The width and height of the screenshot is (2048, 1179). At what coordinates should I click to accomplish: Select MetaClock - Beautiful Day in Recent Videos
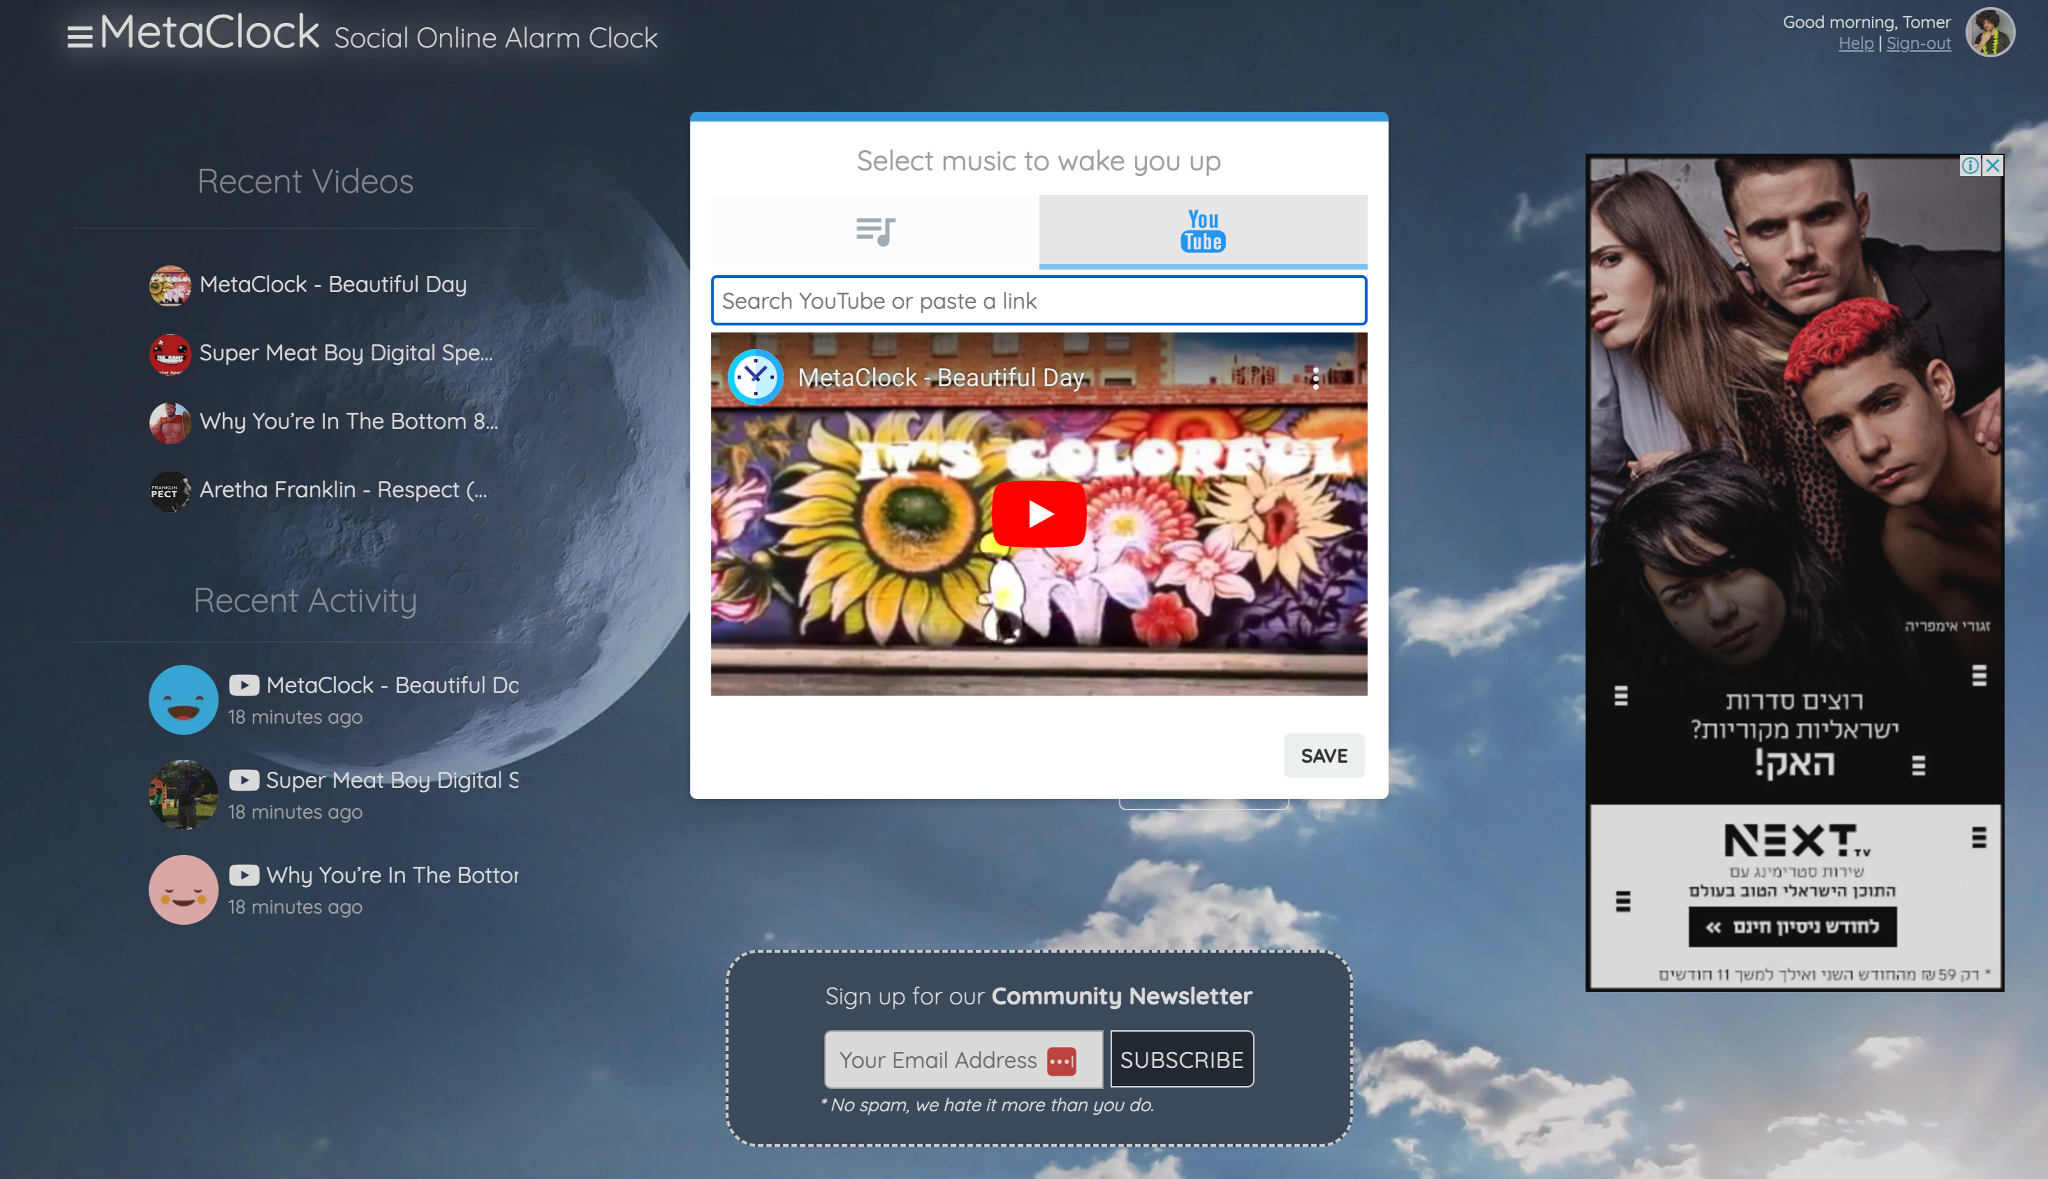tap(333, 285)
